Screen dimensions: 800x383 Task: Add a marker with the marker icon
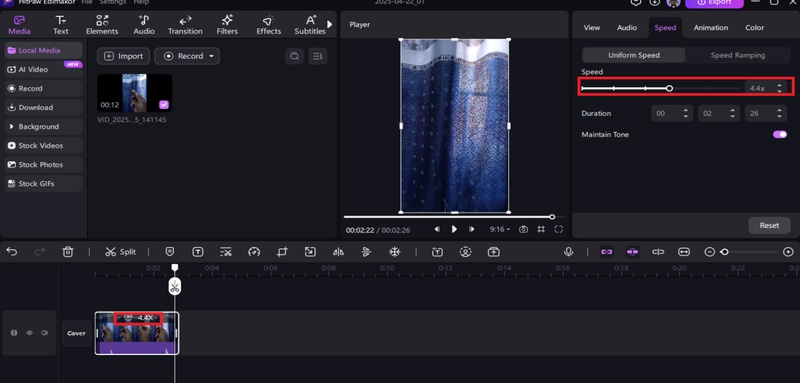(x=170, y=252)
